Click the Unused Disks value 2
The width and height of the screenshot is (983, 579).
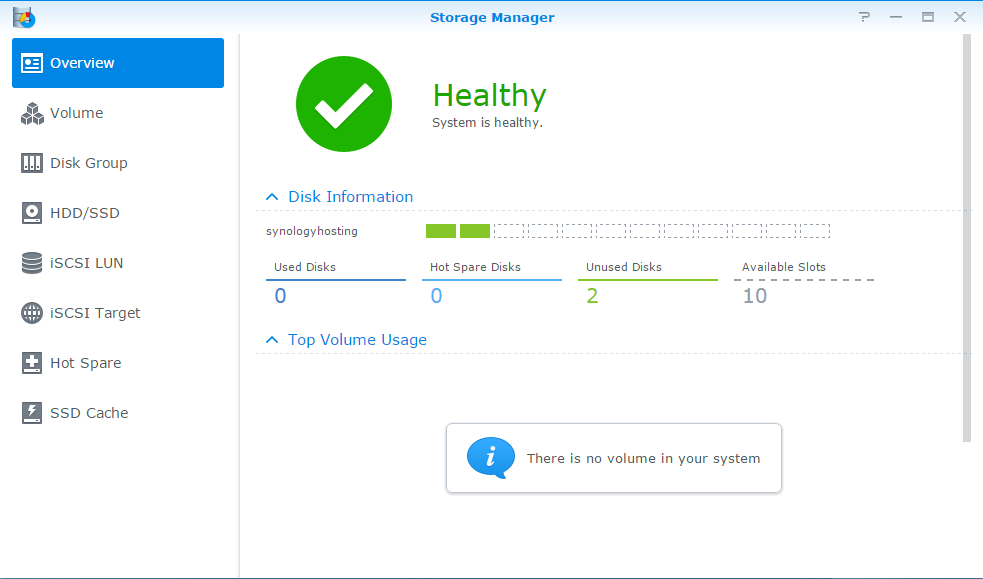(592, 296)
